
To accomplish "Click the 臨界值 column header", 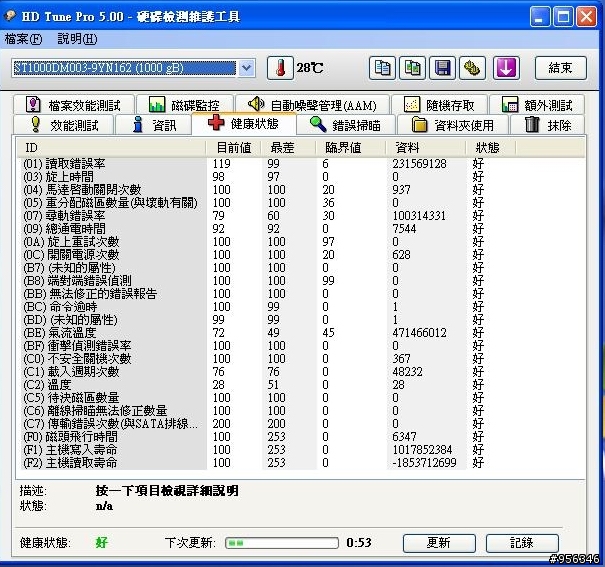I will tap(351, 148).
